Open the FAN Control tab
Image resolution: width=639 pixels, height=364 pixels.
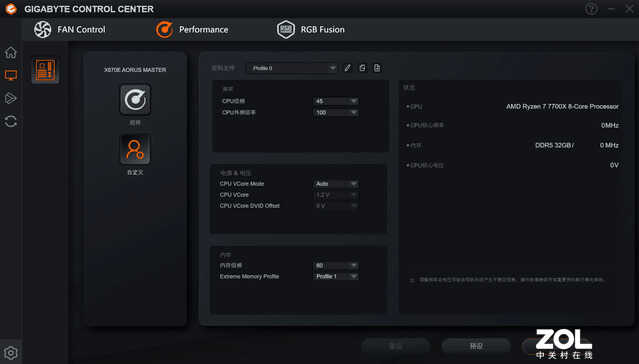69,29
